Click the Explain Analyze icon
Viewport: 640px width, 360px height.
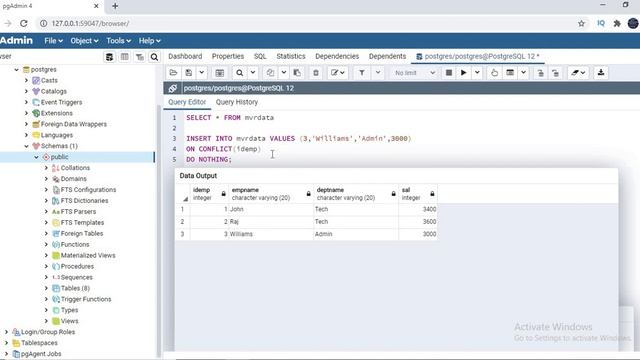[510, 73]
